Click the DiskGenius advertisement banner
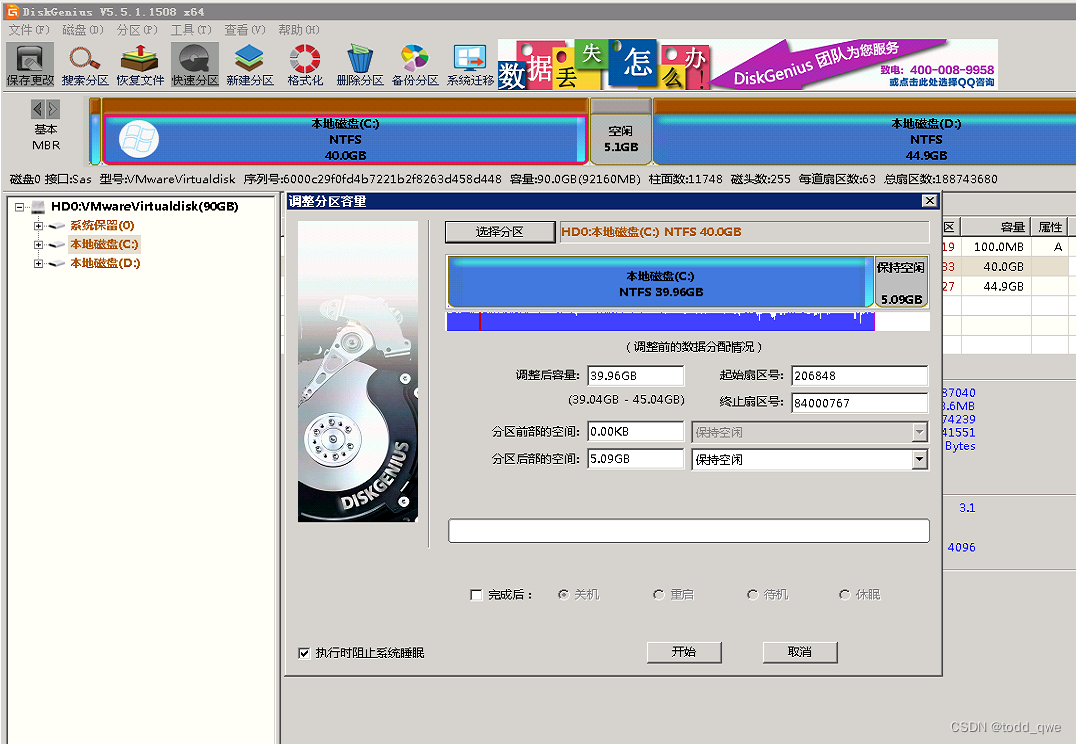The width and height of the screenshot is (1076, 744). (x=747, y=65)
